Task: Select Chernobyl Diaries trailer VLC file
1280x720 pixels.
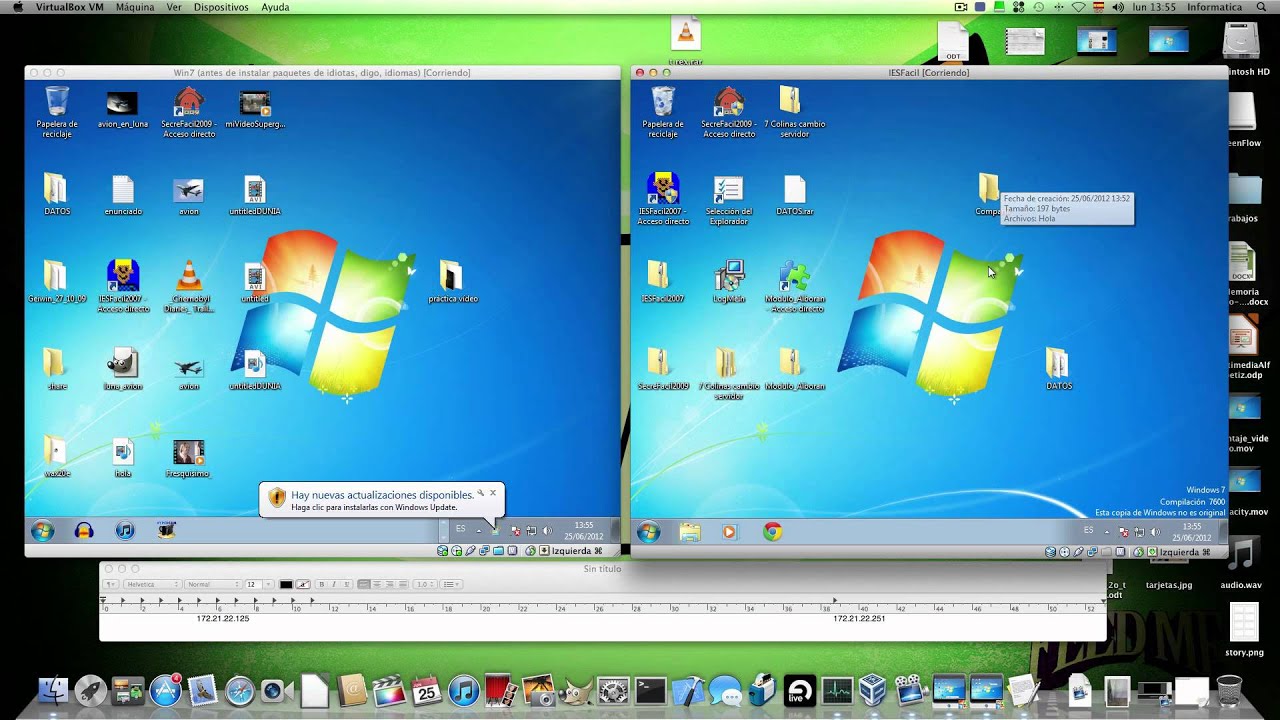Action: click(x=188, y=286)
